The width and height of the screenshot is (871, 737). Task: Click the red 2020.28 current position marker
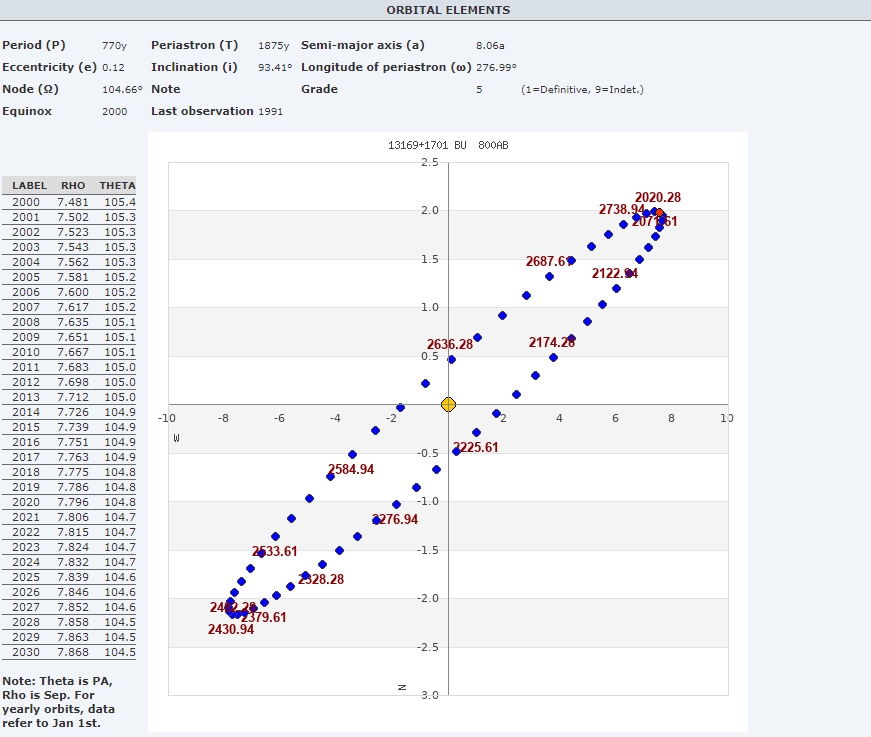(x=660, y=213)
